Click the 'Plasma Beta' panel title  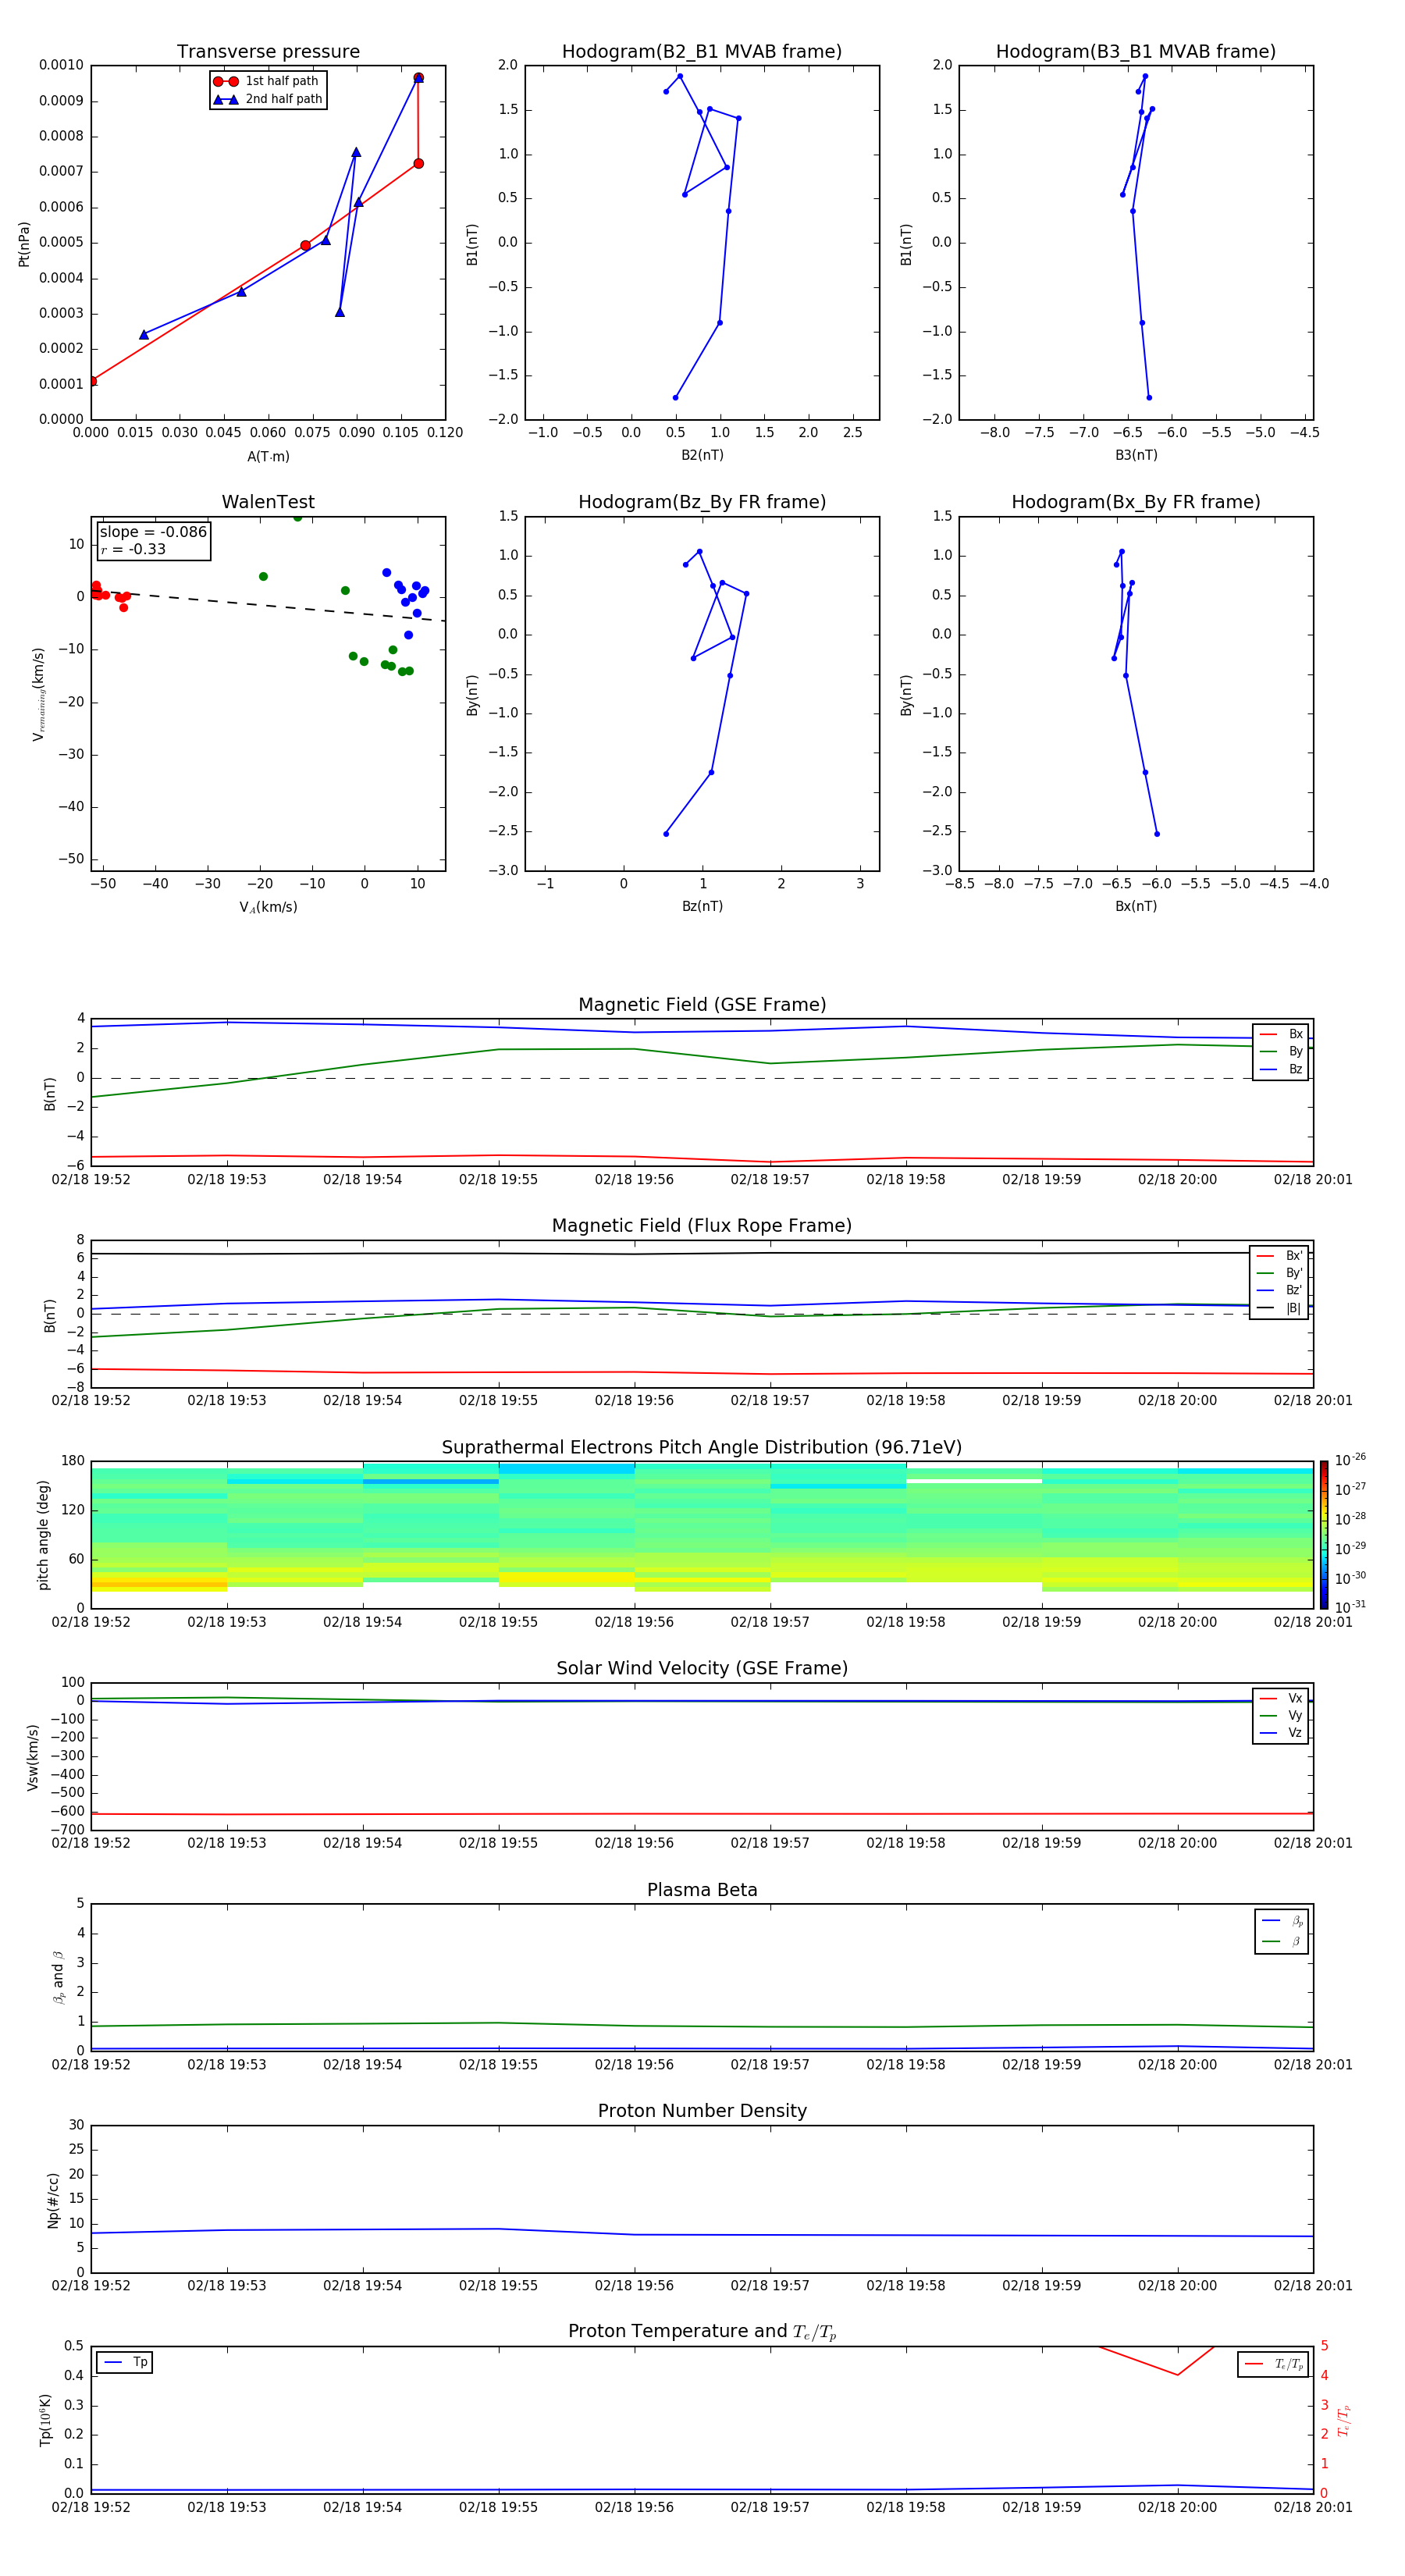point(702,1890)
